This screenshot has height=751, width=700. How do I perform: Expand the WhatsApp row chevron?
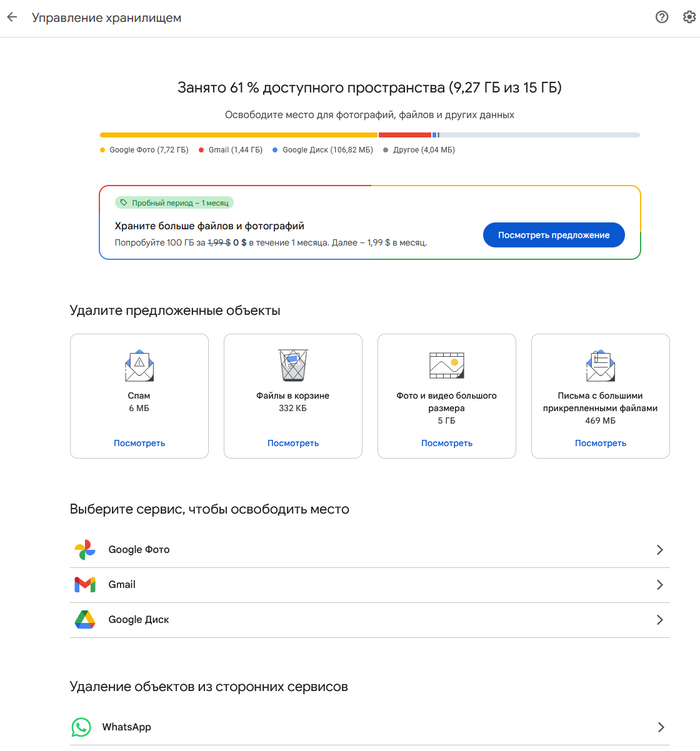[660, 727]
